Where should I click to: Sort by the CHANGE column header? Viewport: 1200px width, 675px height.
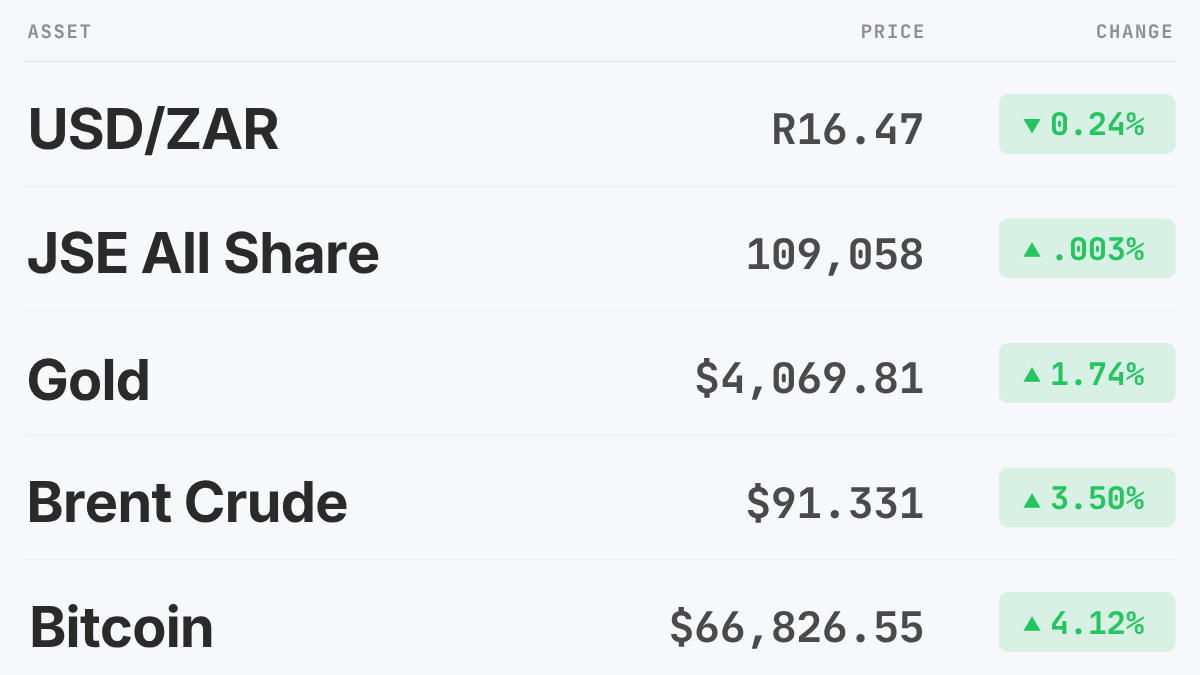[1135, 32]
